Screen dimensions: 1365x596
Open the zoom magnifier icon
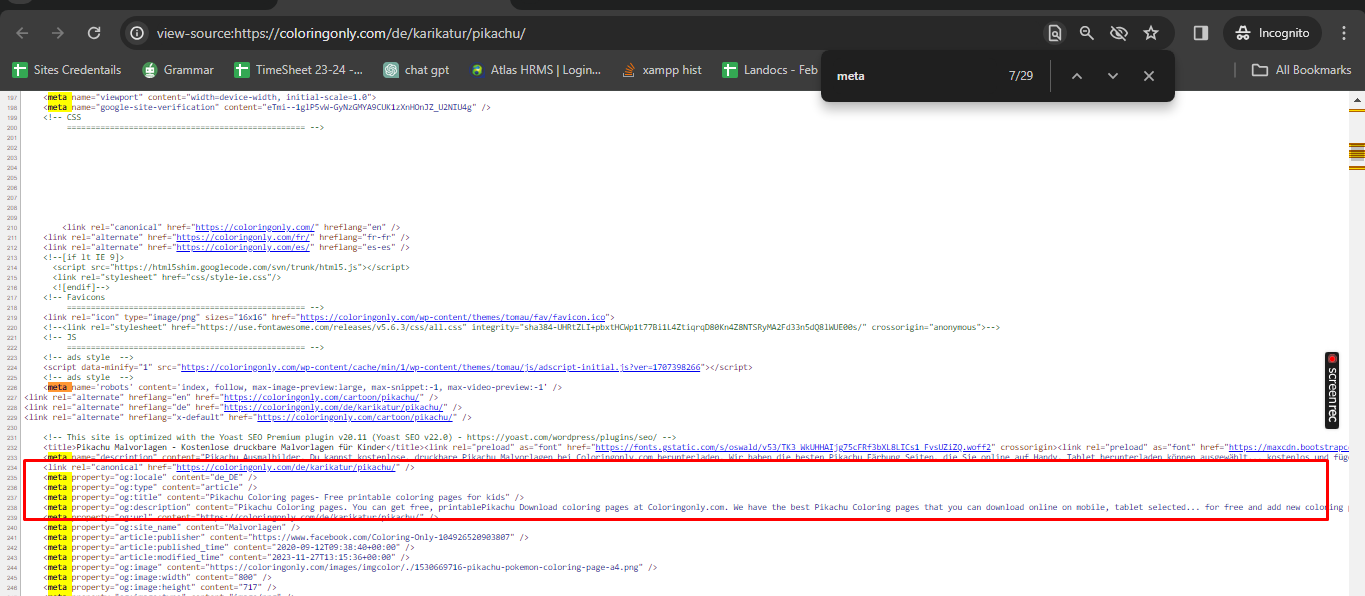coord(1087,33)
